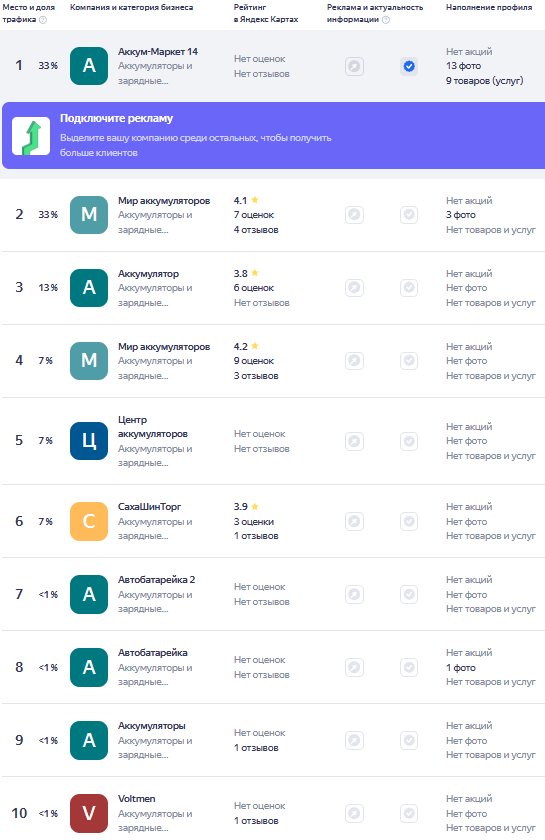The width and height of the screenshot is (545, 840).
Task: Click the 3 отзывов text
Action: [256, 376]
